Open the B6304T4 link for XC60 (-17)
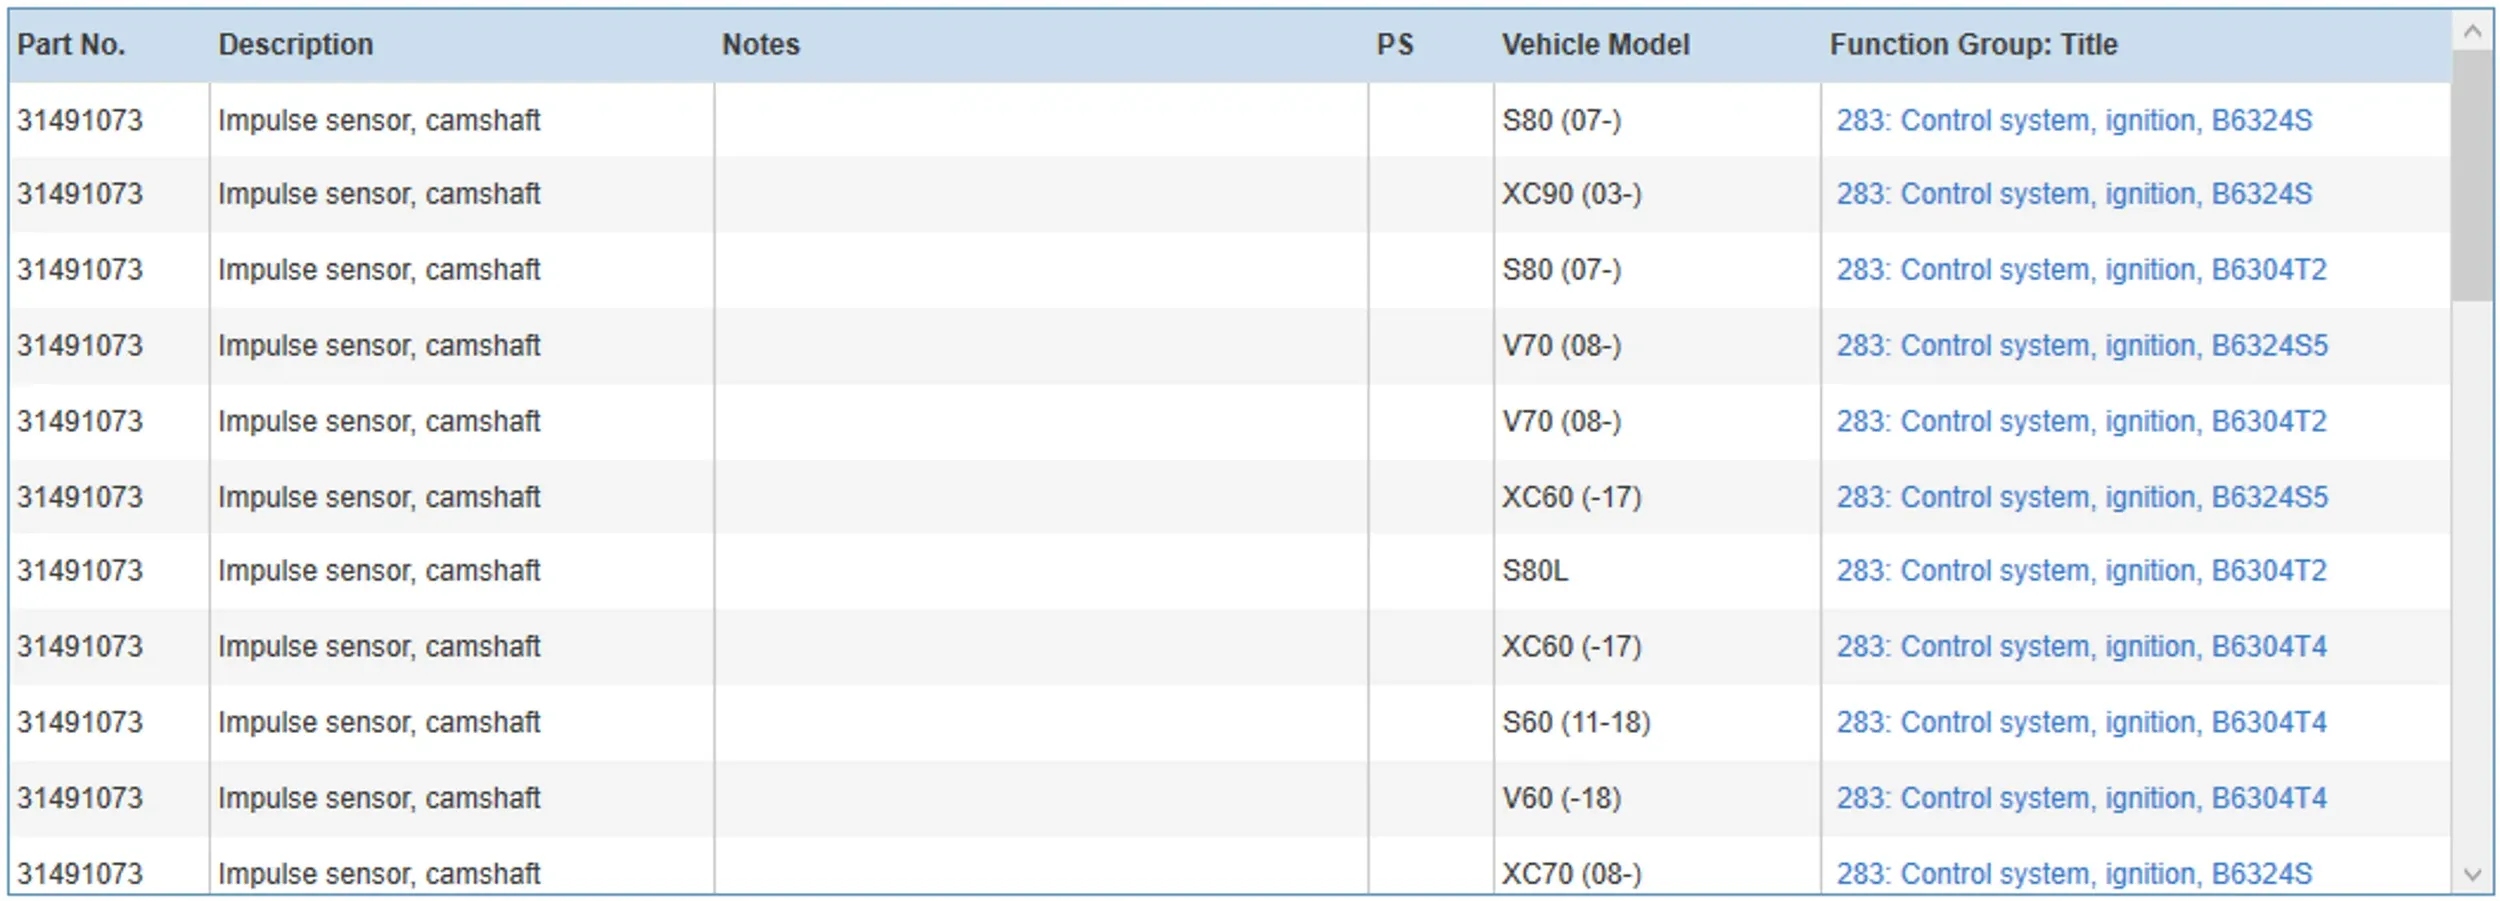Screen dimensions: 2500x901 click(2081, 647)
